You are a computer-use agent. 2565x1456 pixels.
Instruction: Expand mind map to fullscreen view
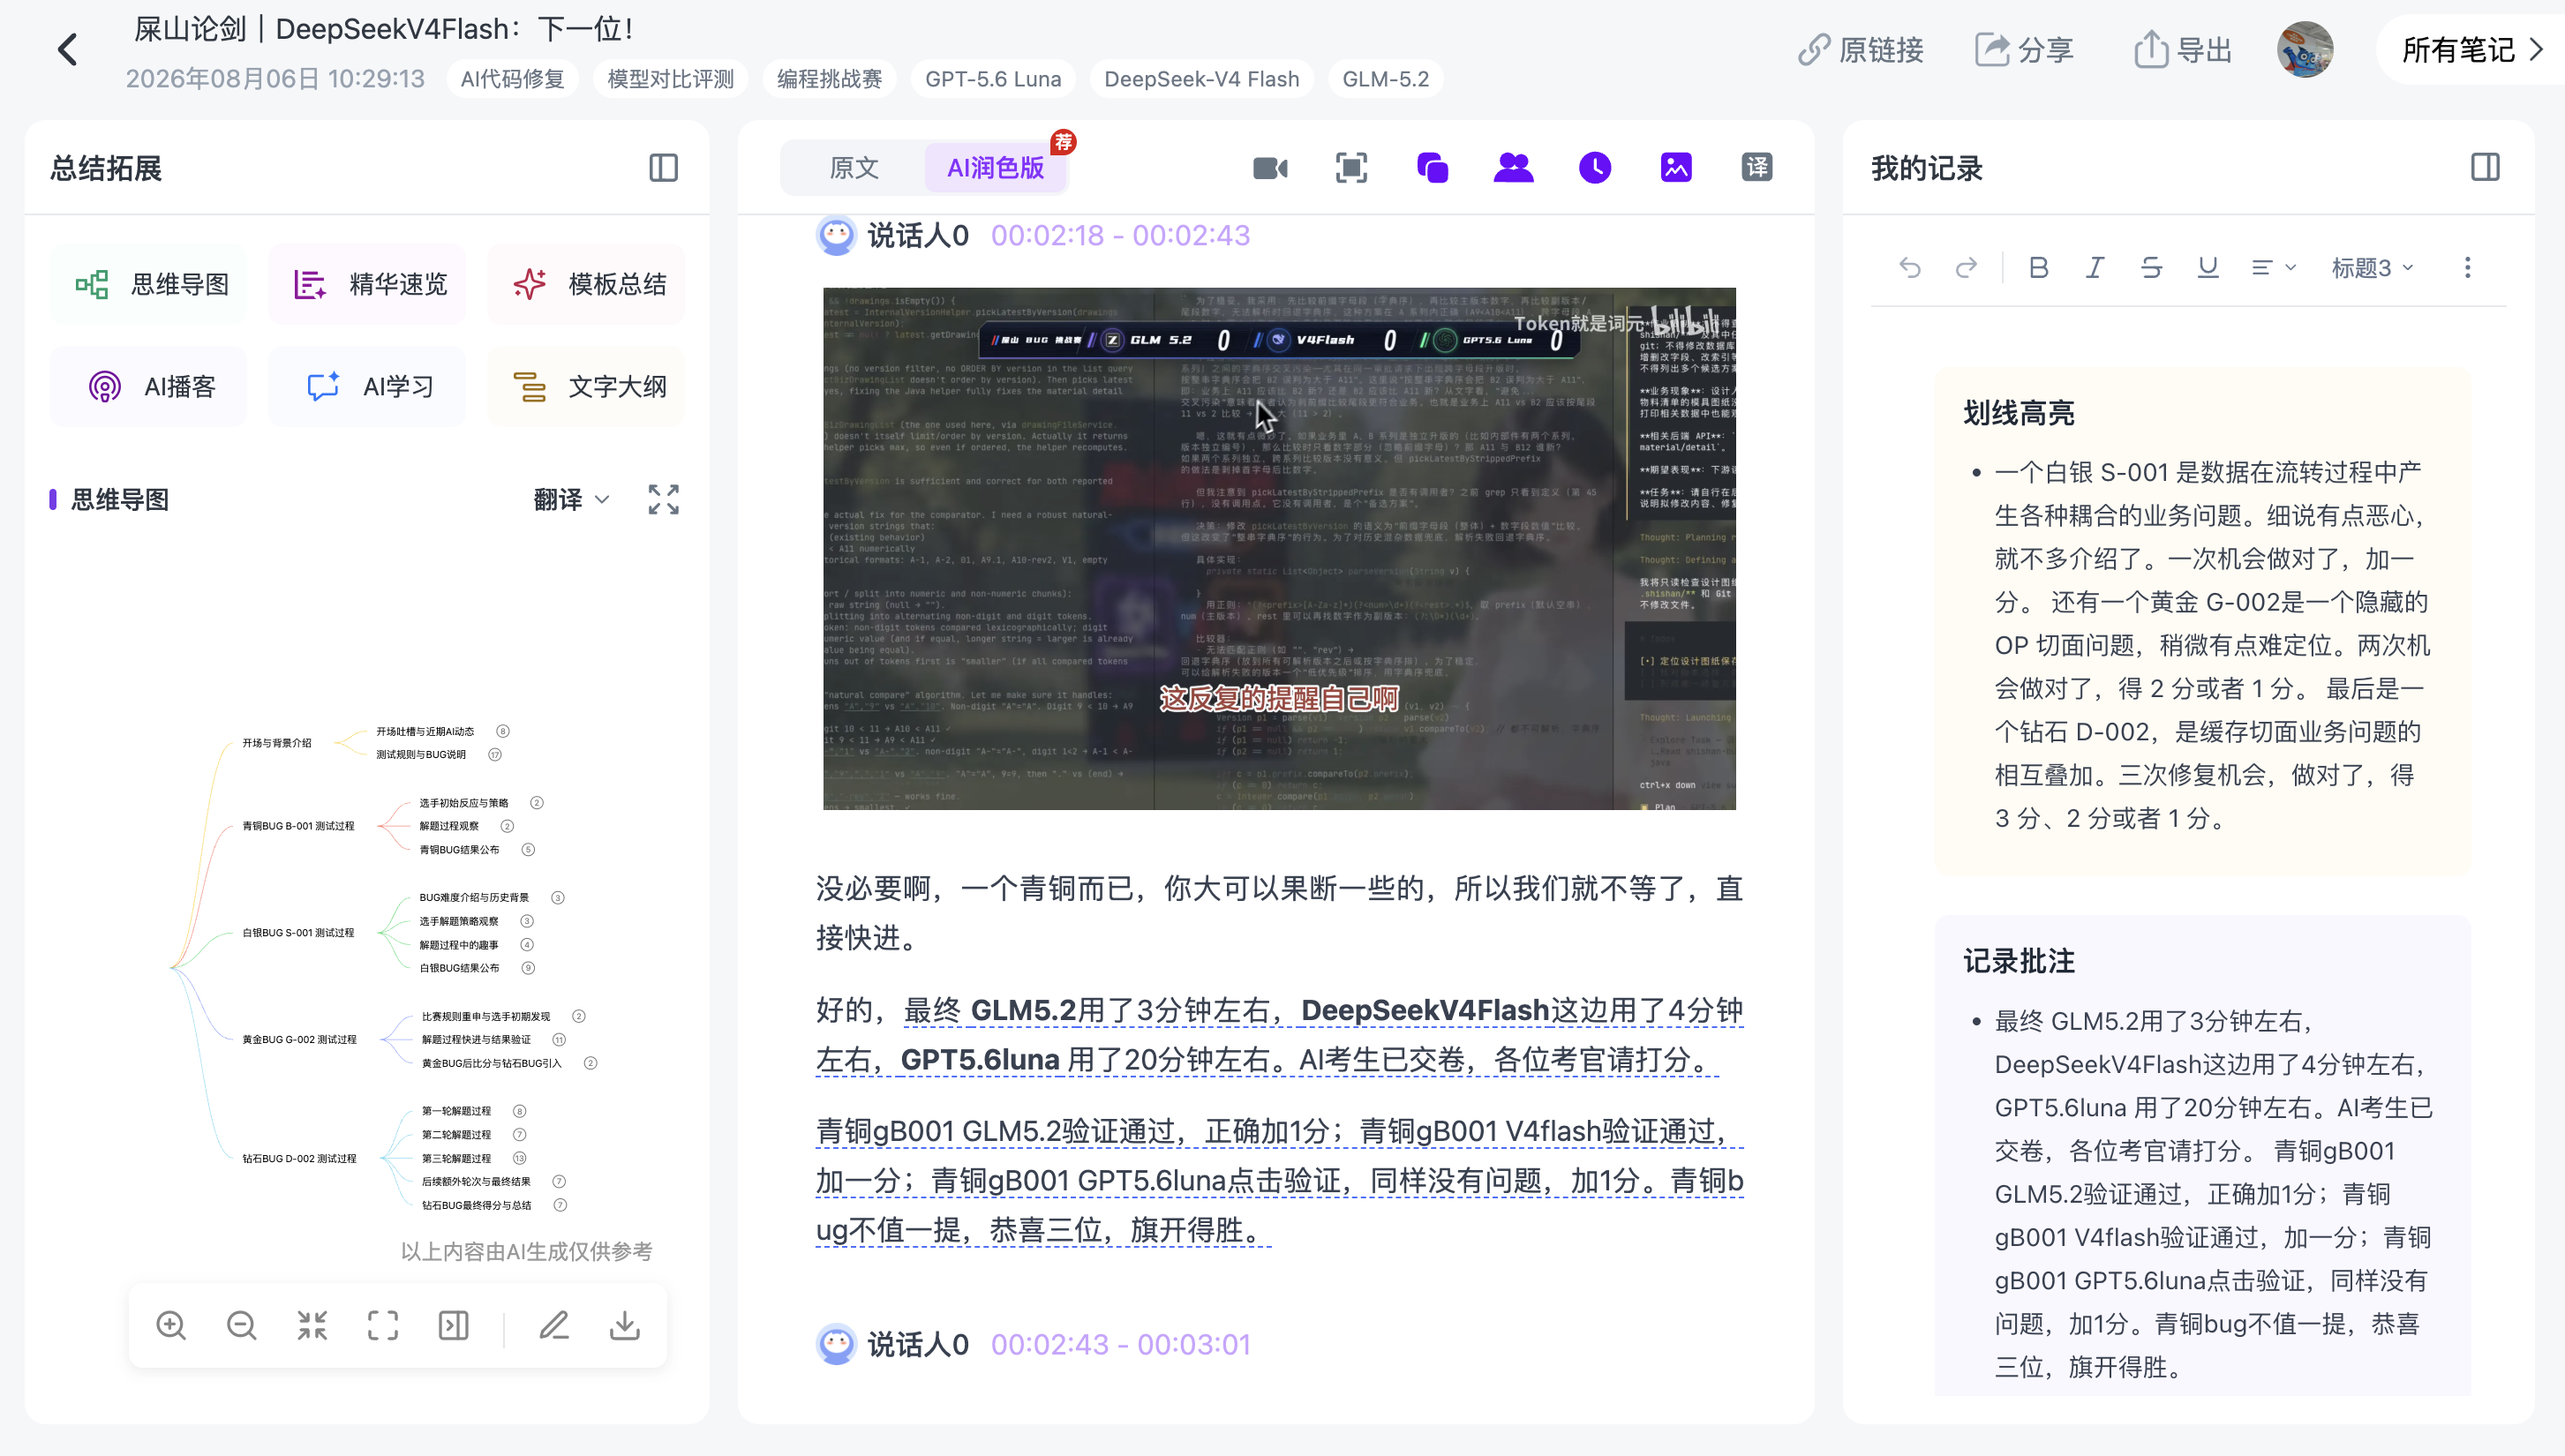[663, 499]
